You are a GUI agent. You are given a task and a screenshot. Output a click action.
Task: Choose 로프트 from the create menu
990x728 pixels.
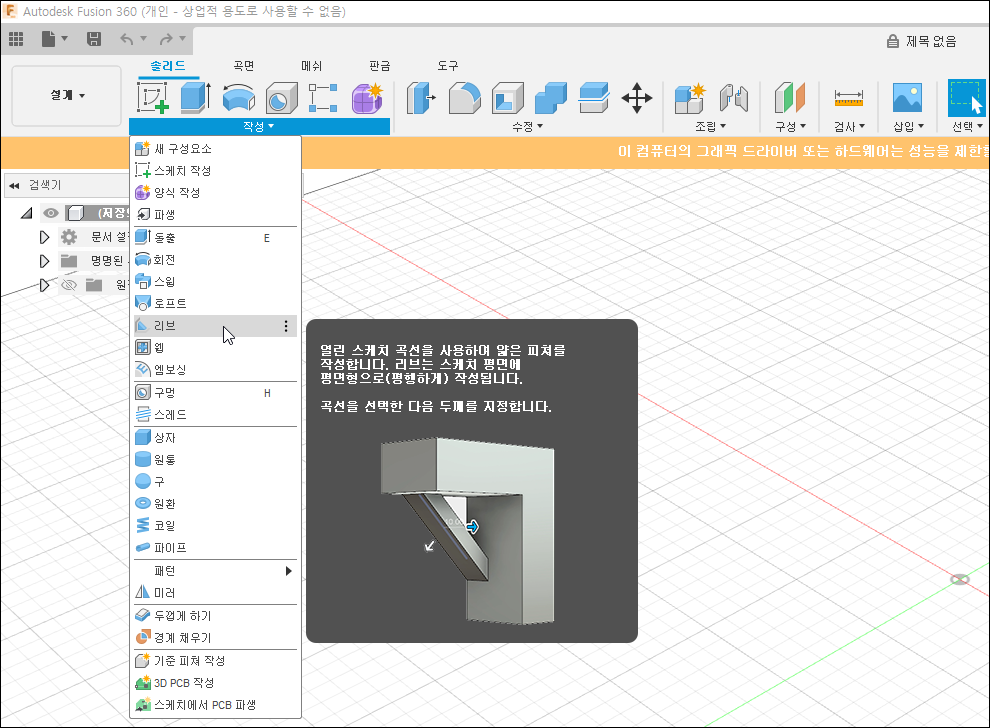(215, 304)
